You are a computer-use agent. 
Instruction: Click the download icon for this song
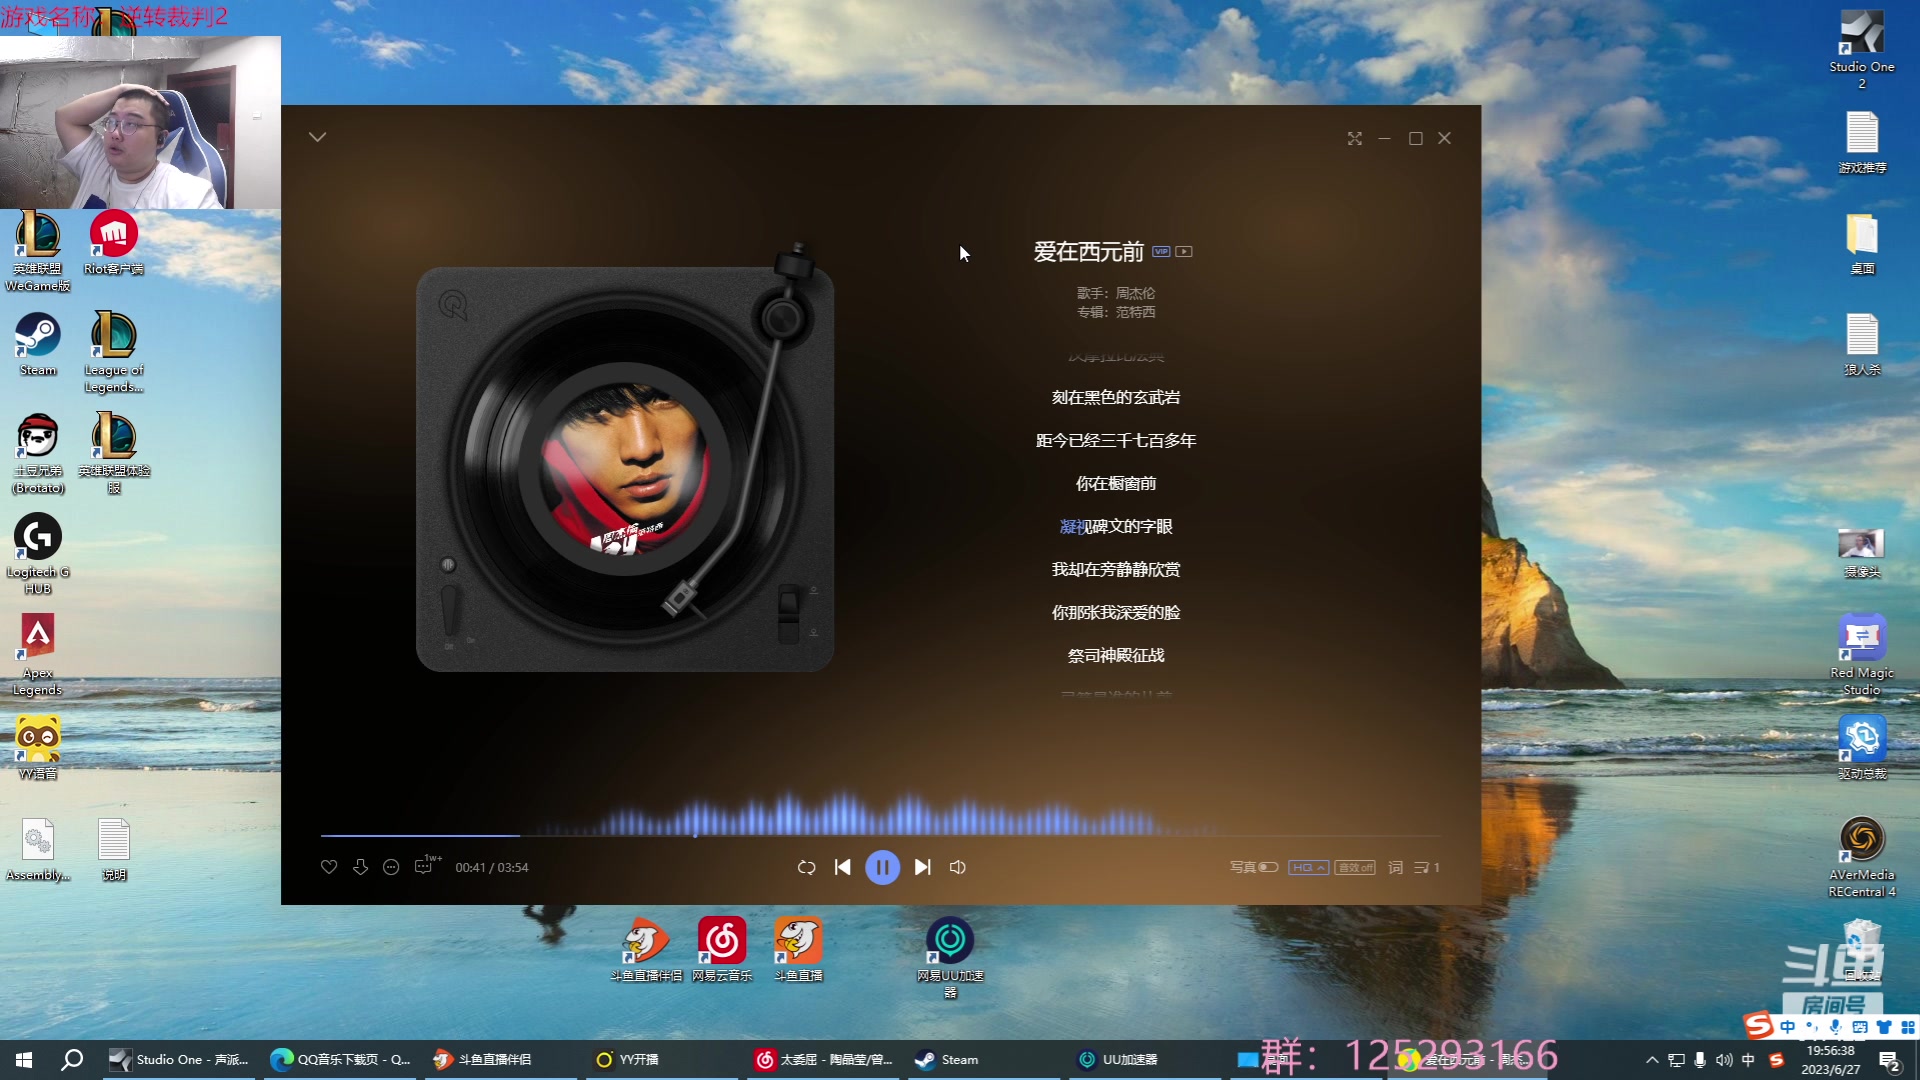(x=360, y=867)
